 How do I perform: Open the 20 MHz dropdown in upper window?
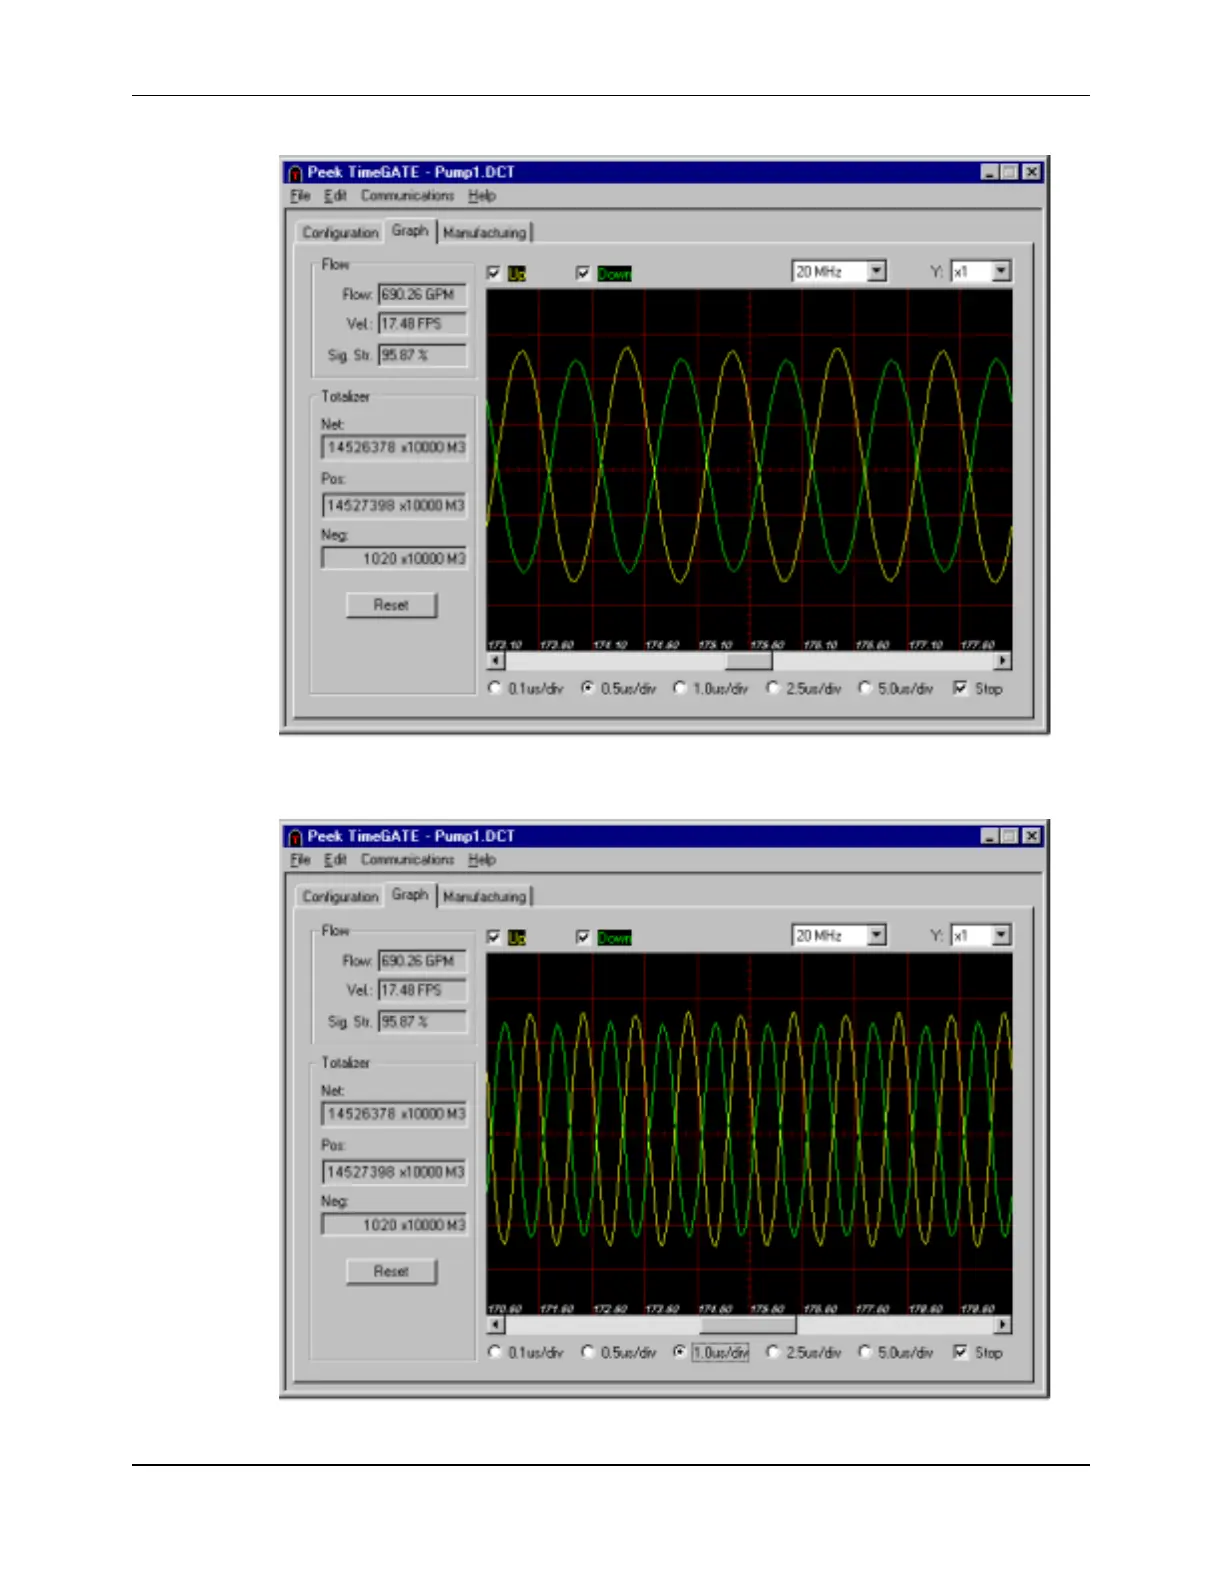point(876,271)
